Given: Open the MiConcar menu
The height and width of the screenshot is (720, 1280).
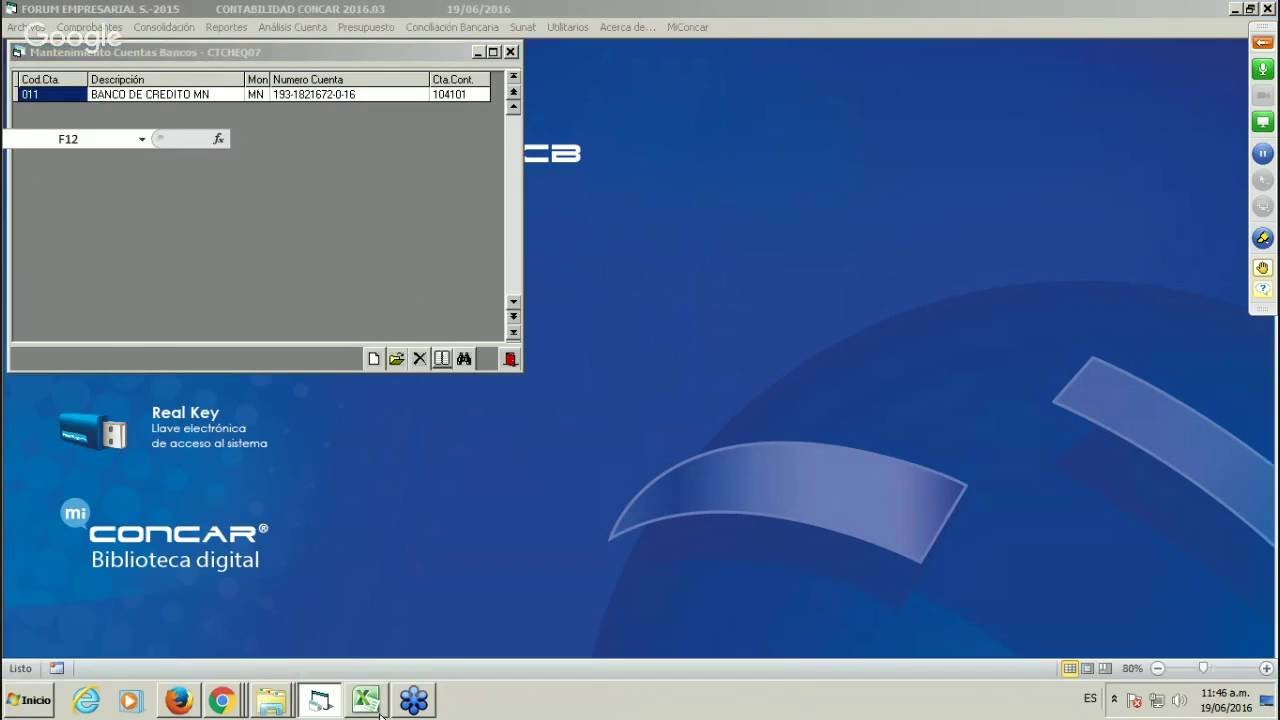Looking at the screenshot, I should click(688, 27).
